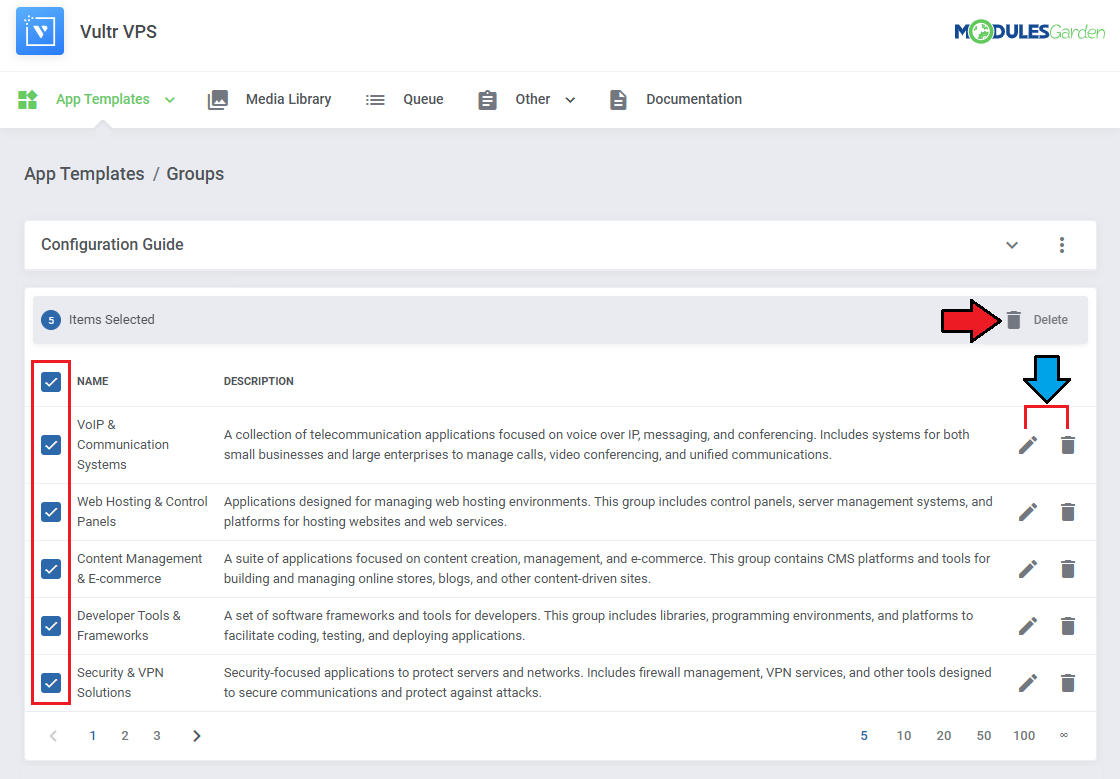The height and width of the screenshot is (779, 1120).
Task: Show 100 items per page
Action: pos(1024,736)
